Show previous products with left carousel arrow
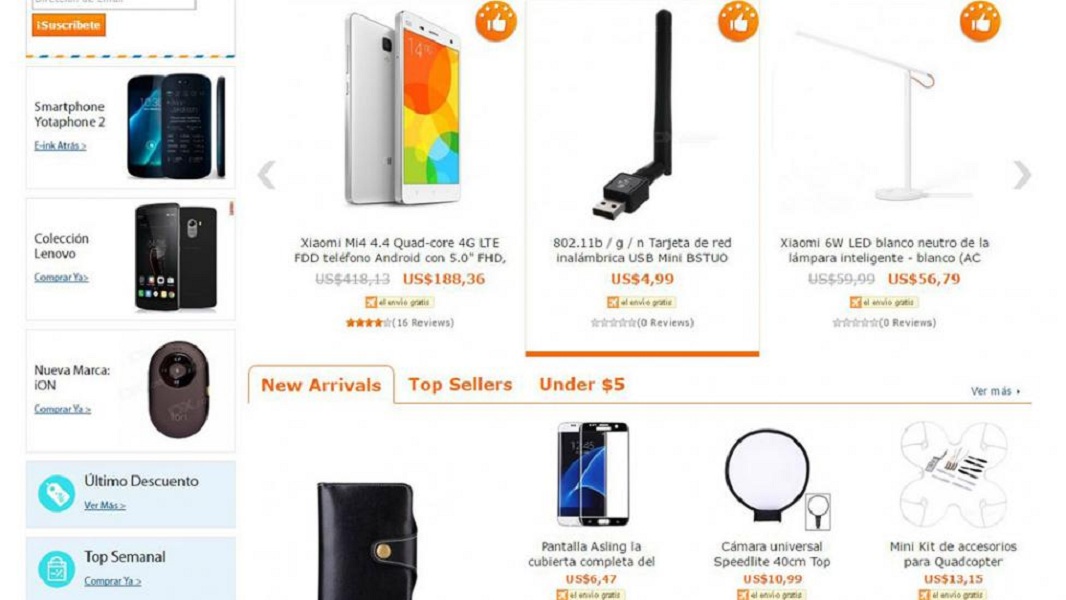Image resolution: width=1066 pixels, height=600 pixels. point(266,175)
